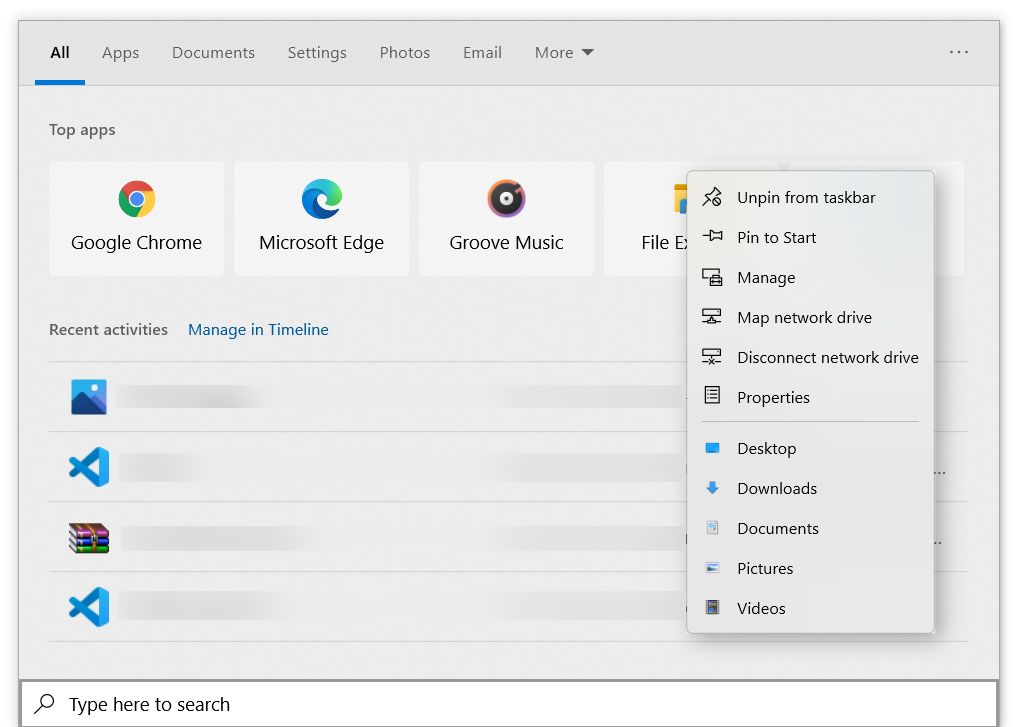Click the blue Downloads arrow icon
This screenshot has width=1026, height=727.
[x=713, y=488]
